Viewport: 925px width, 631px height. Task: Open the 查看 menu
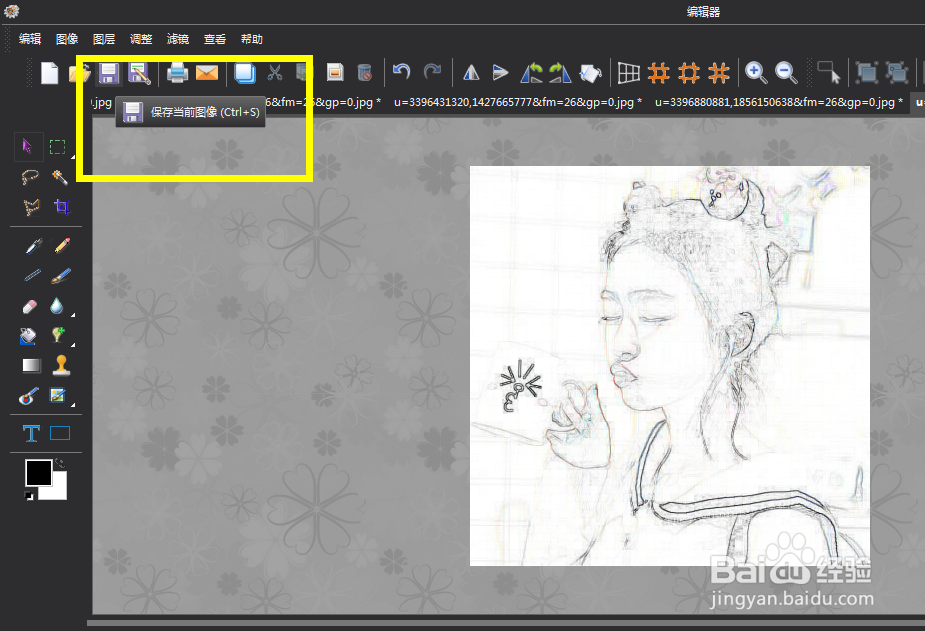pyautogui.click(x=215, y=39)
